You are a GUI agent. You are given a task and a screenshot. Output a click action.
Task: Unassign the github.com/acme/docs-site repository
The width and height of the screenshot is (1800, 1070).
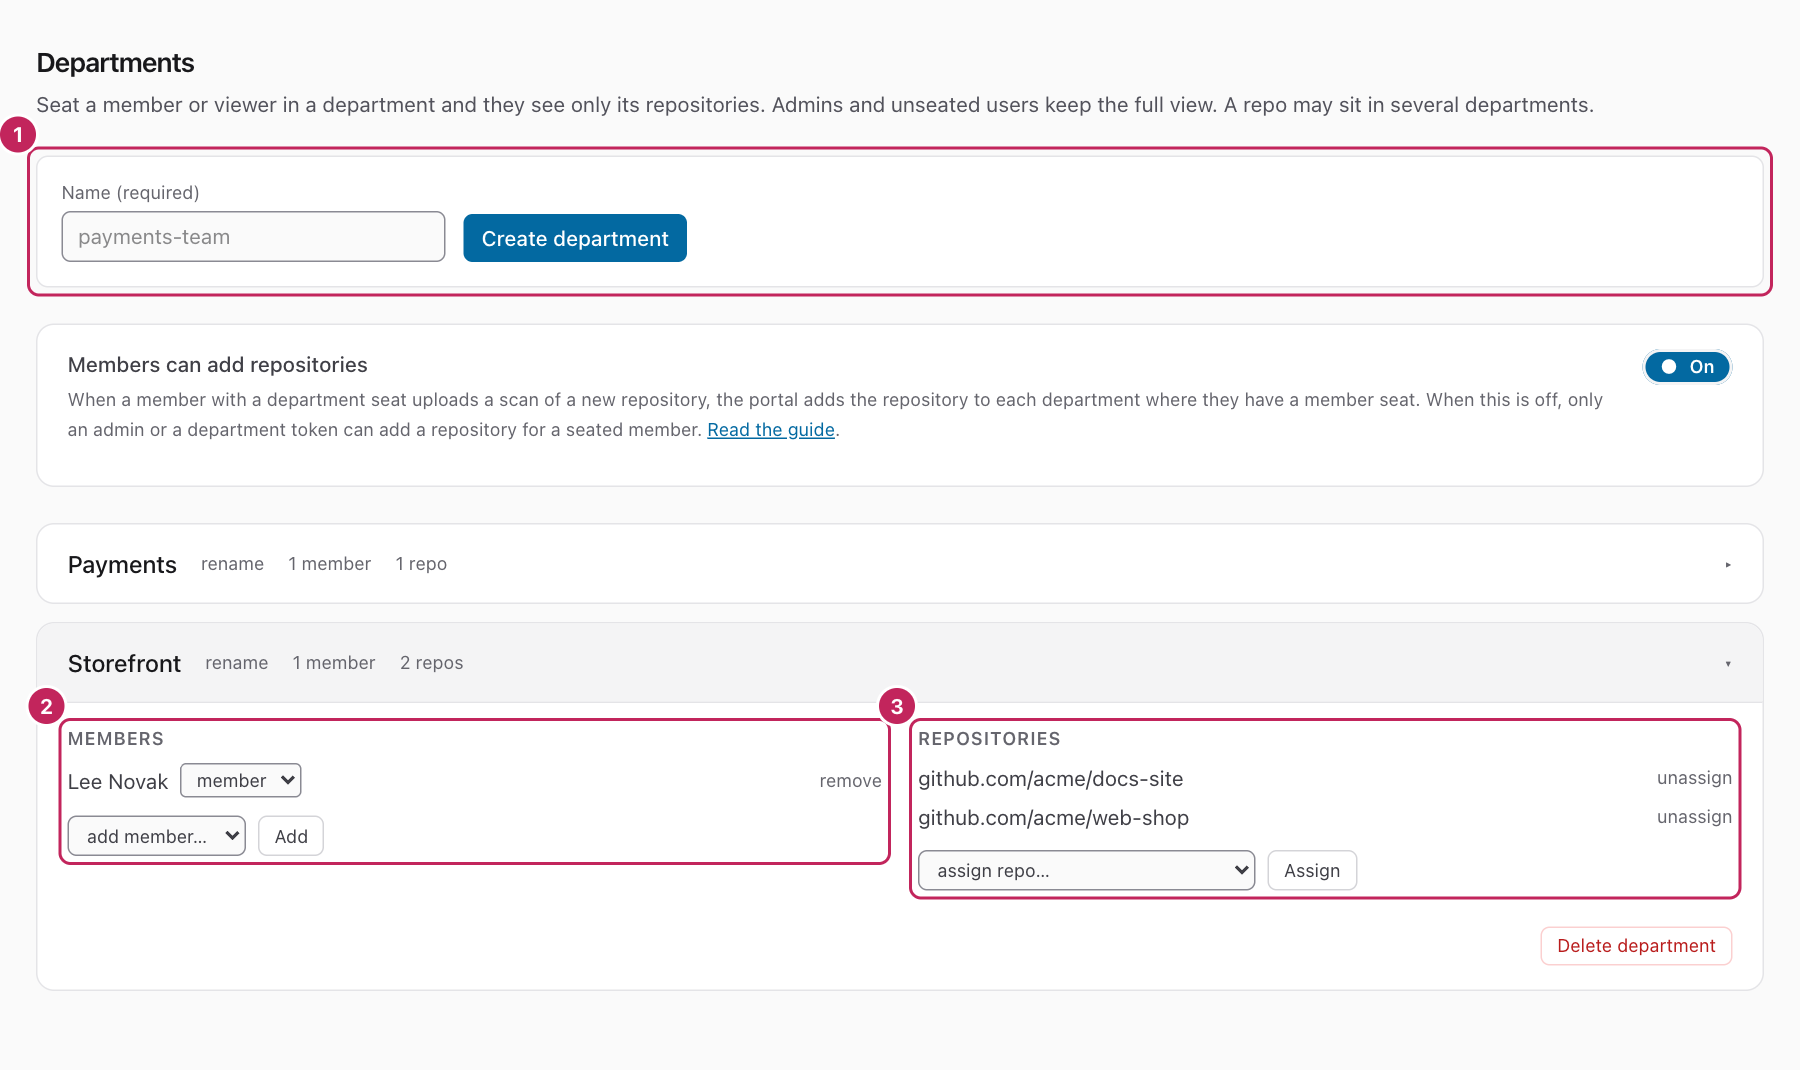(x=1694, y=778)
